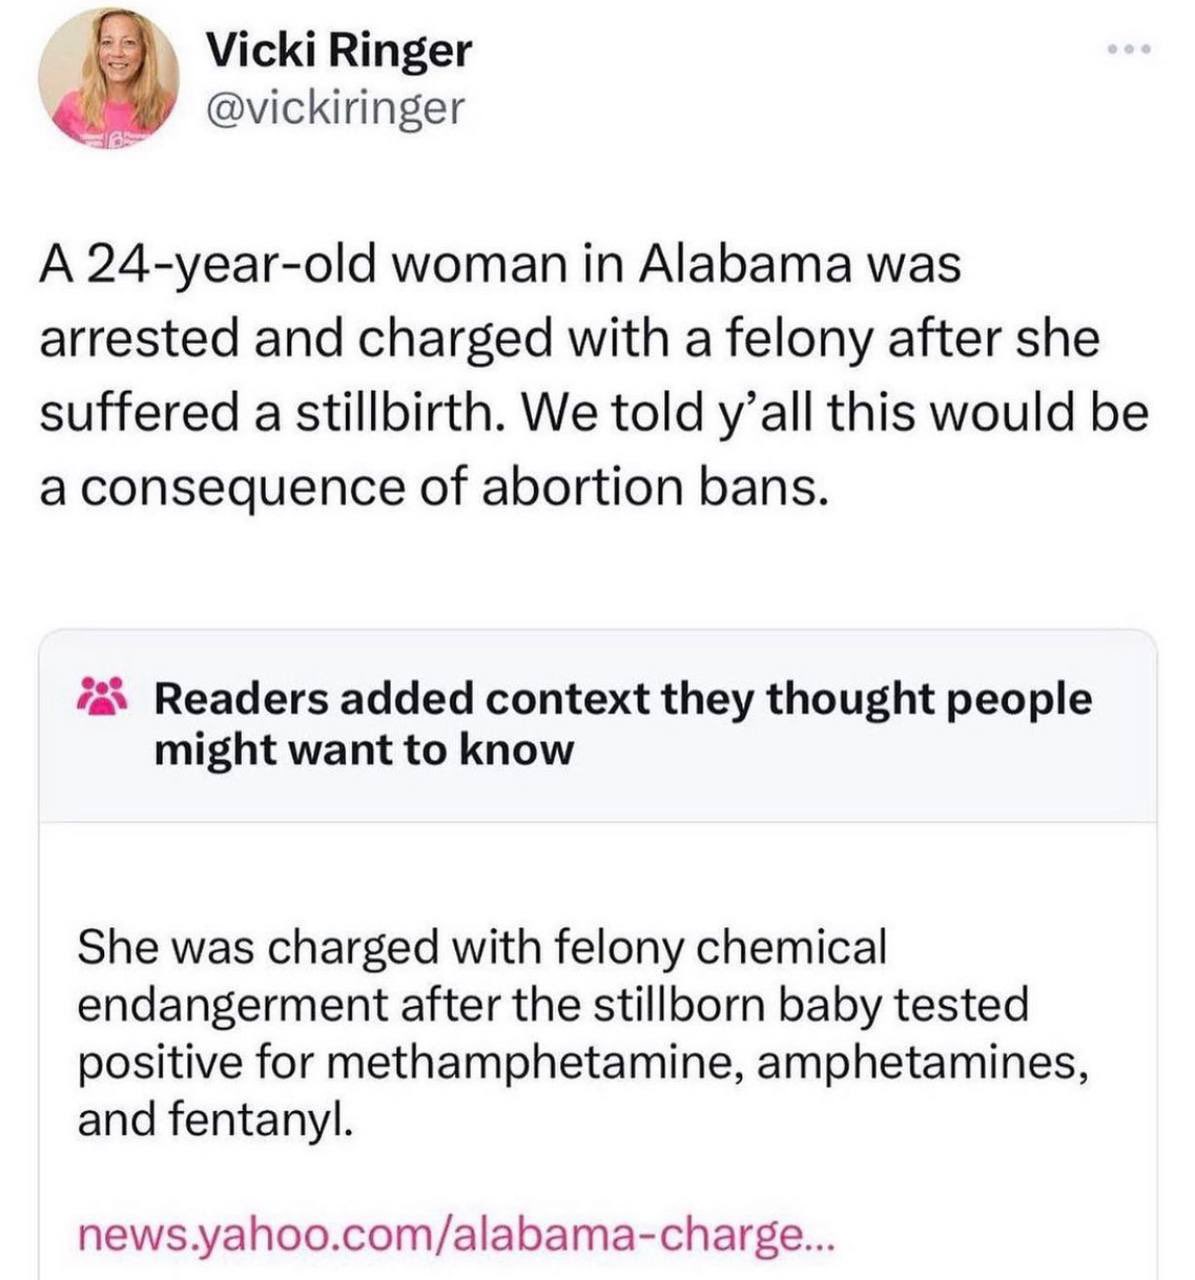Open the @vickiringer handle
The width and height of the screenshot is (1195, 1280).
pos(335,107)
